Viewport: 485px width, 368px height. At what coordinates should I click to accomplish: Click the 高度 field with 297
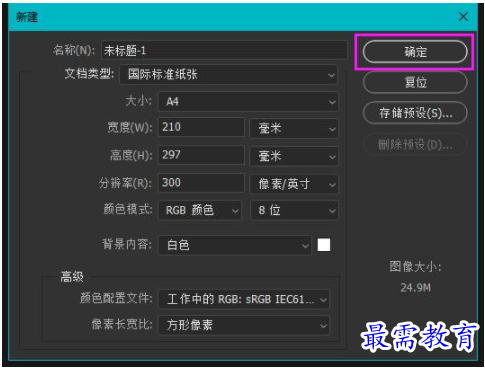coord(201,155)
